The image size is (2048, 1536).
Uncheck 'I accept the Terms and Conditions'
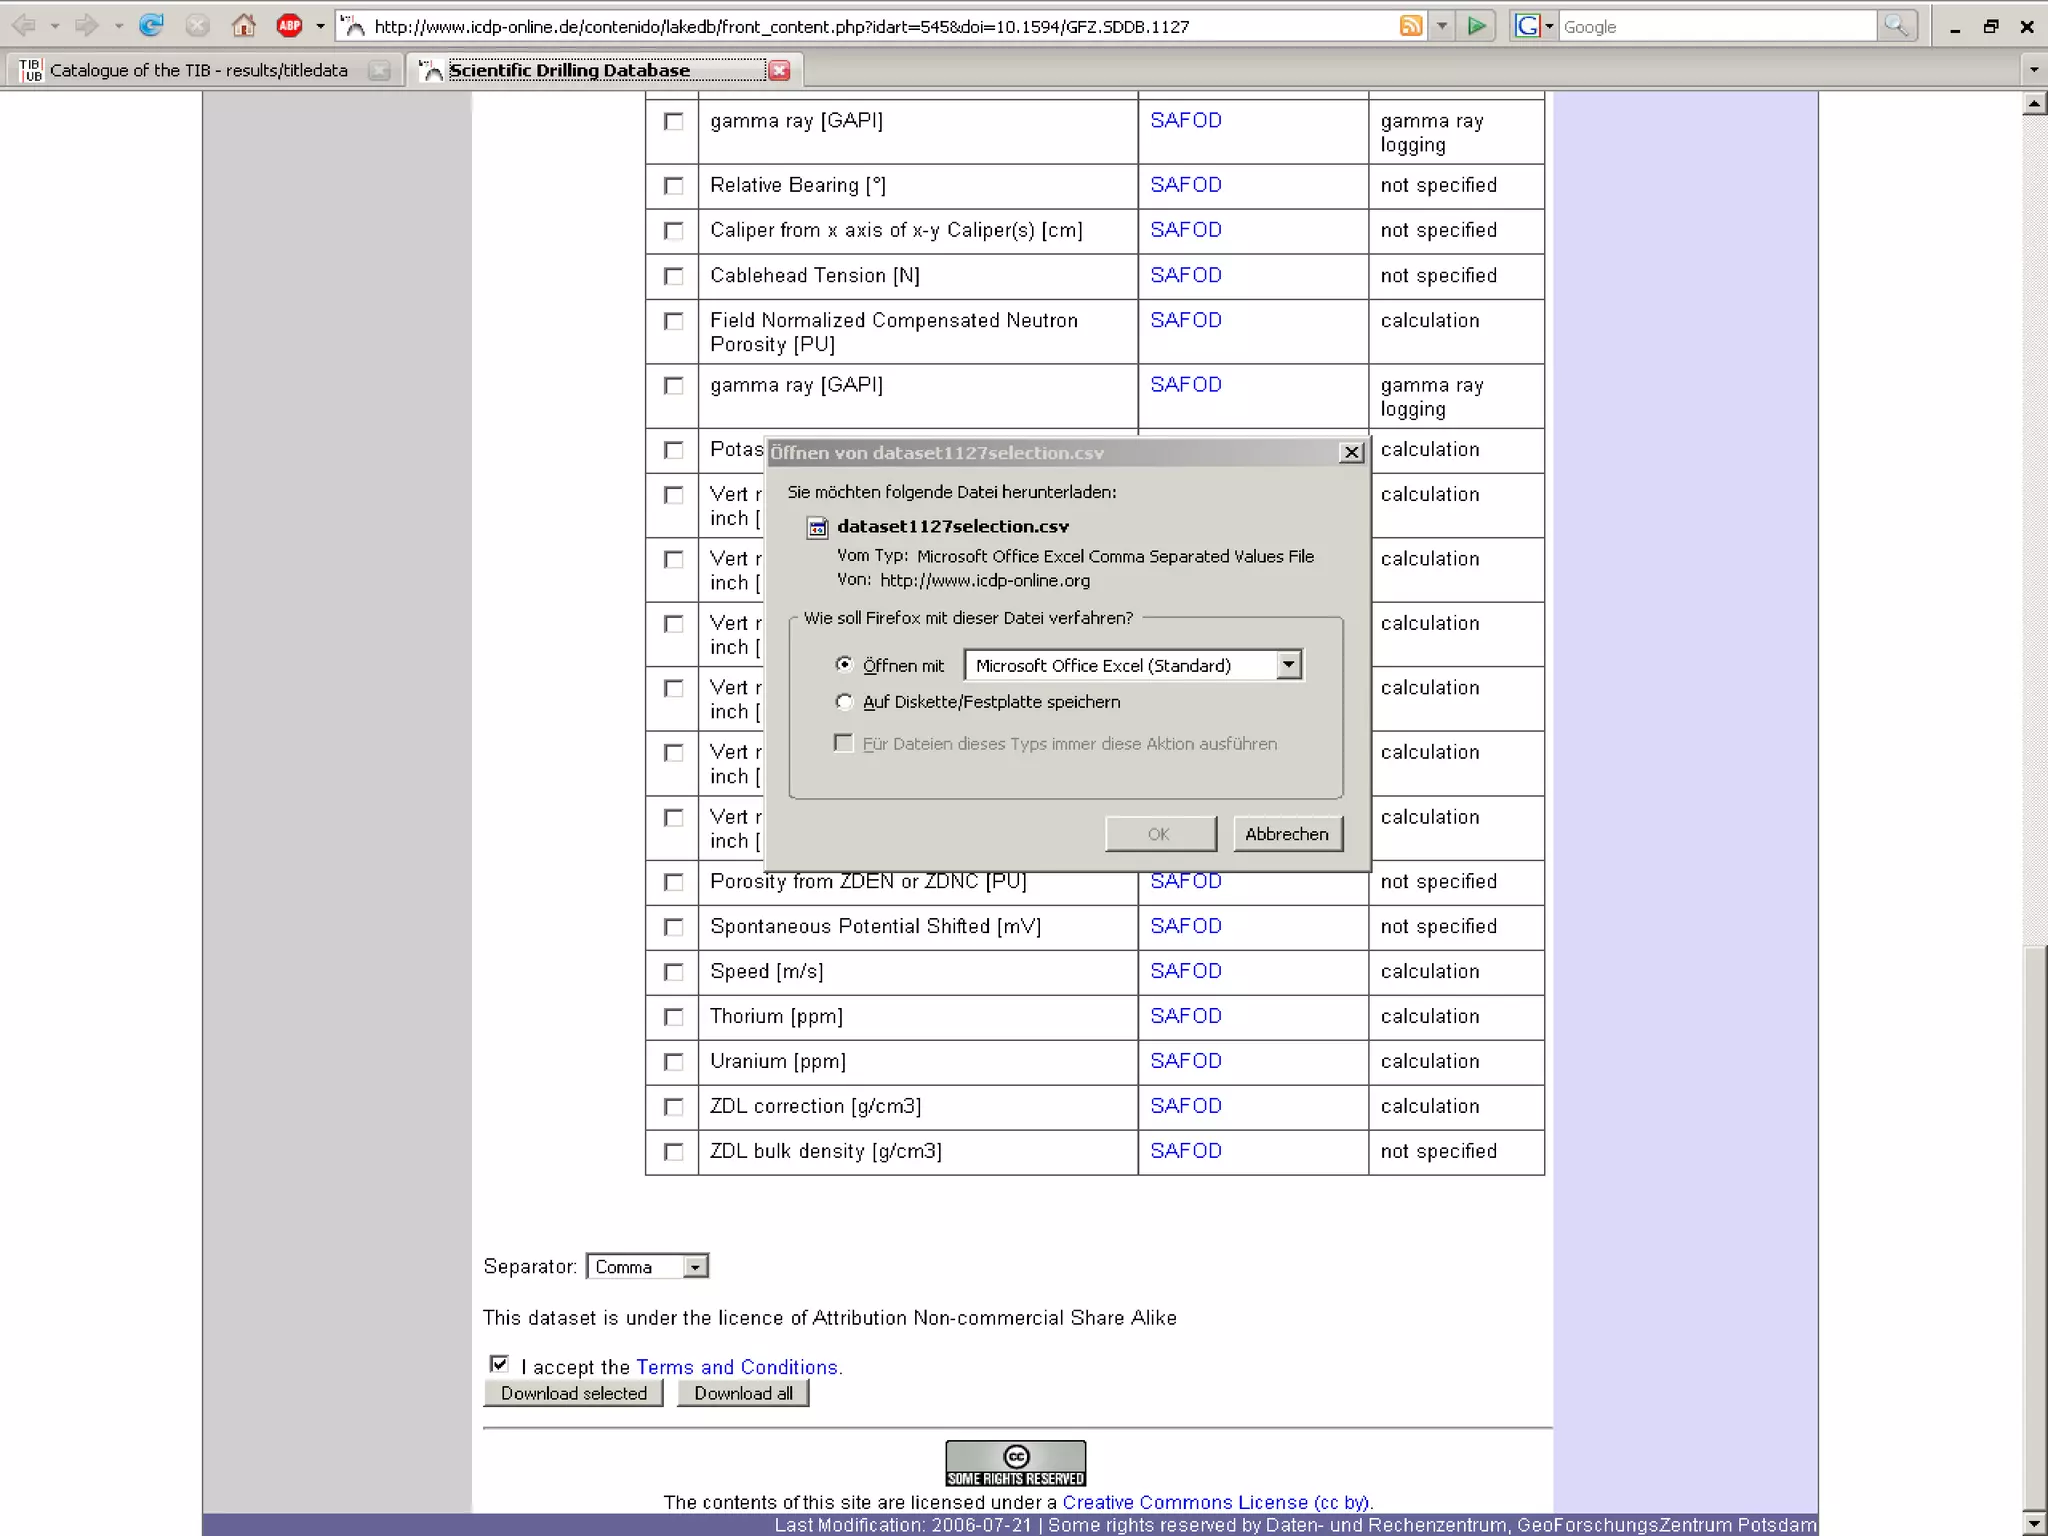[x=499, y=1364]
